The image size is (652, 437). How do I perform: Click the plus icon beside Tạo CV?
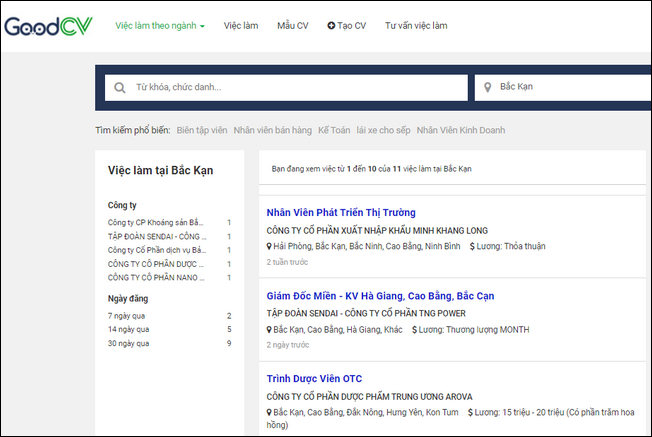(x=331, y=25)
